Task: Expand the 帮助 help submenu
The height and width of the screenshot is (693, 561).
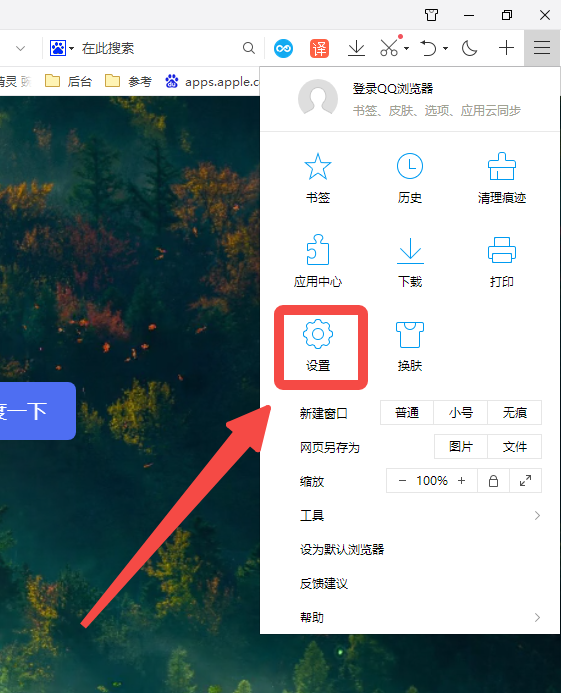Action: point(420,617)
